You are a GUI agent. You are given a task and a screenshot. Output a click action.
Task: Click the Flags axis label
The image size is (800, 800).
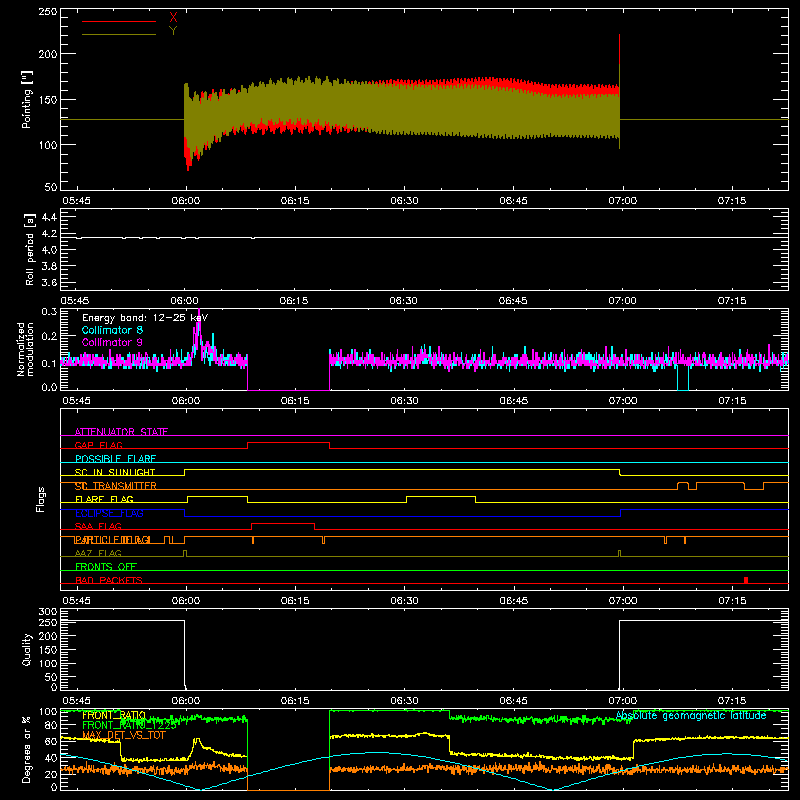point(41,499)
